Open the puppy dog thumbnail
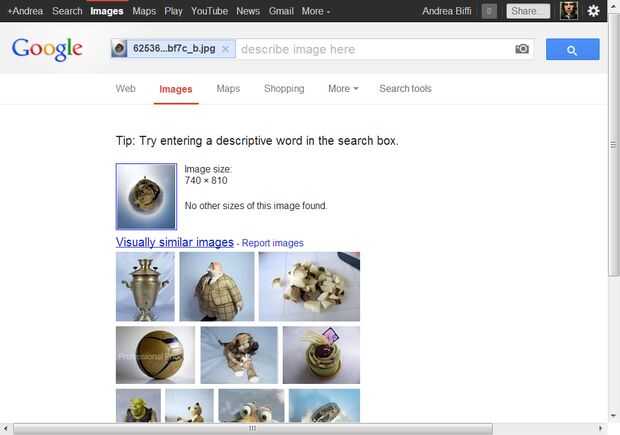The image size is (620, 435). tap(239, 355)
